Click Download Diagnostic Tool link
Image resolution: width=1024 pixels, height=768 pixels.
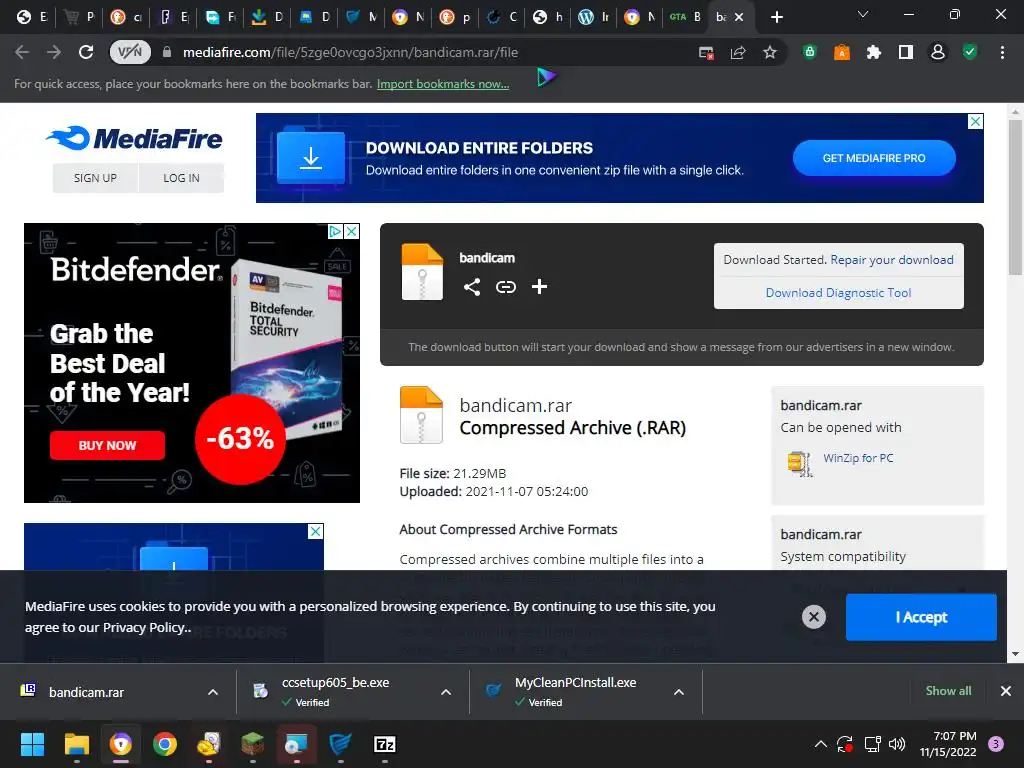click(839, 293)
